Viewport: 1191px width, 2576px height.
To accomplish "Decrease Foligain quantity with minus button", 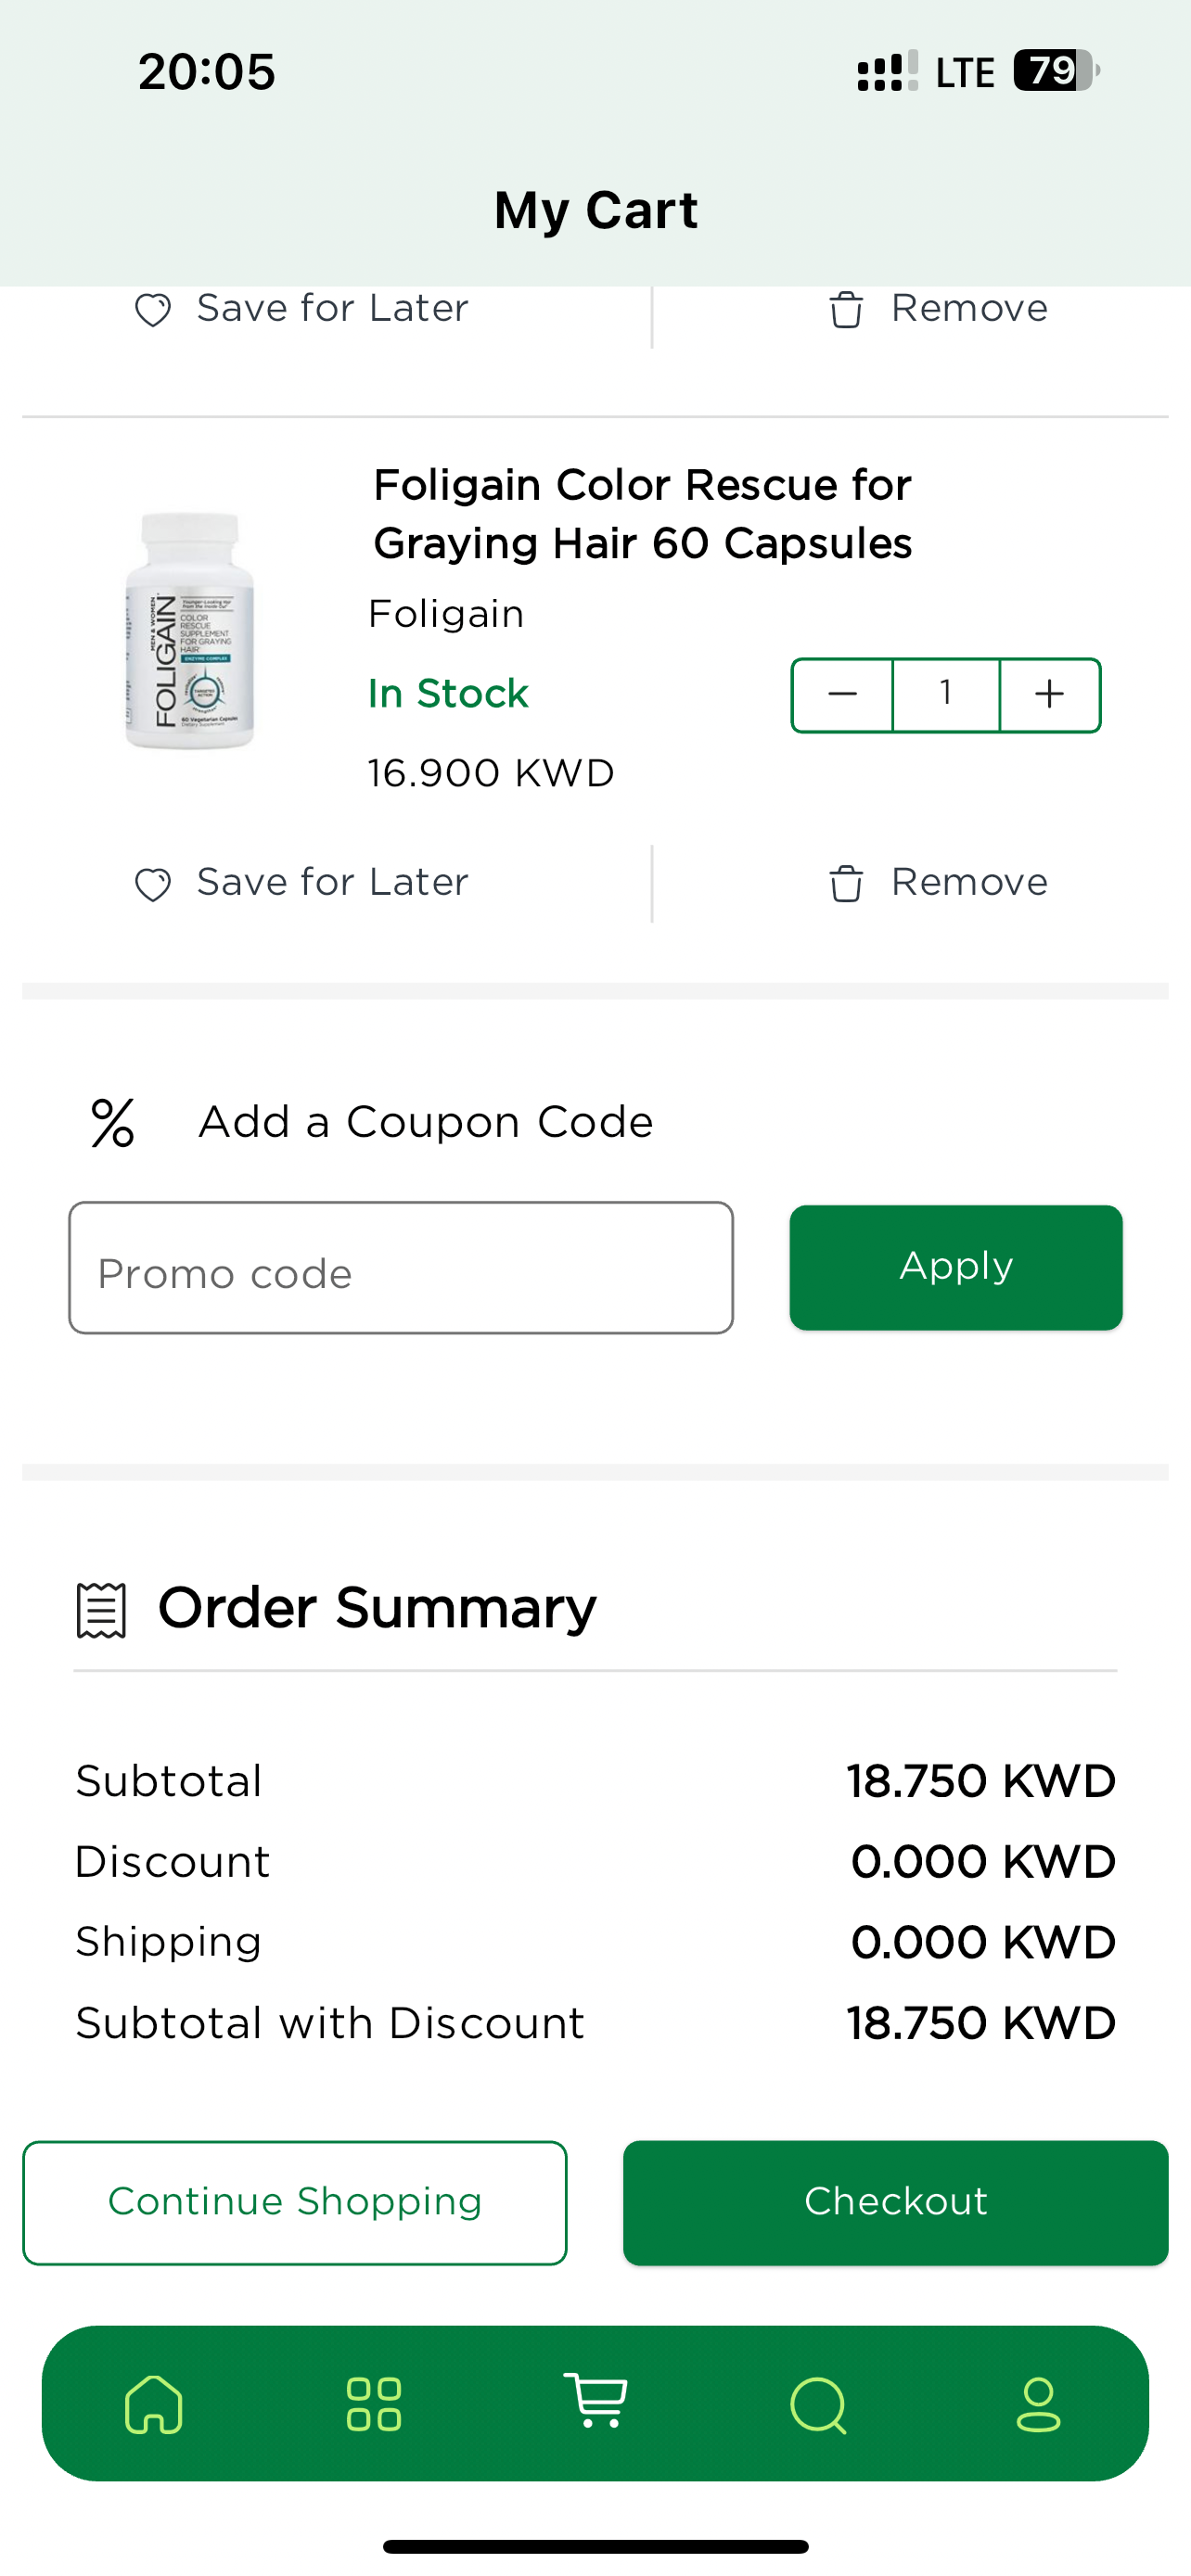I will coord(843,694).
